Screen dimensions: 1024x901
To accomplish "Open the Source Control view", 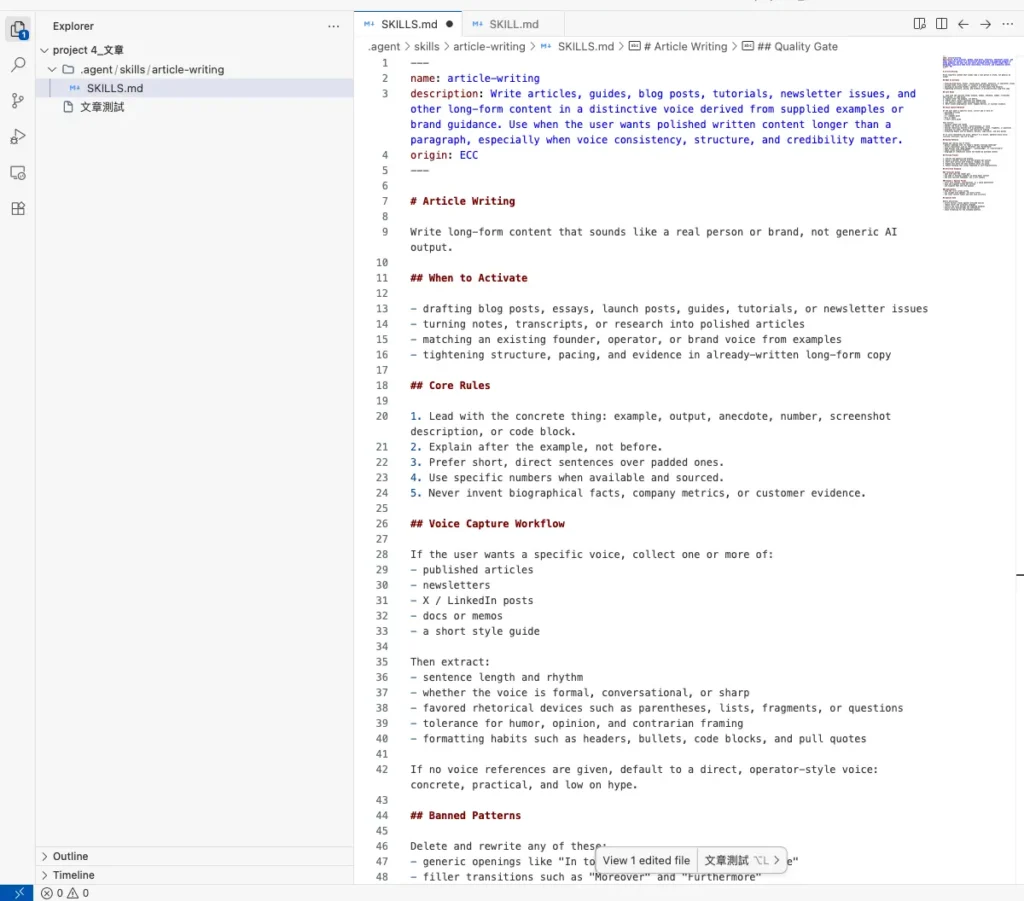I will click(18, 101).
